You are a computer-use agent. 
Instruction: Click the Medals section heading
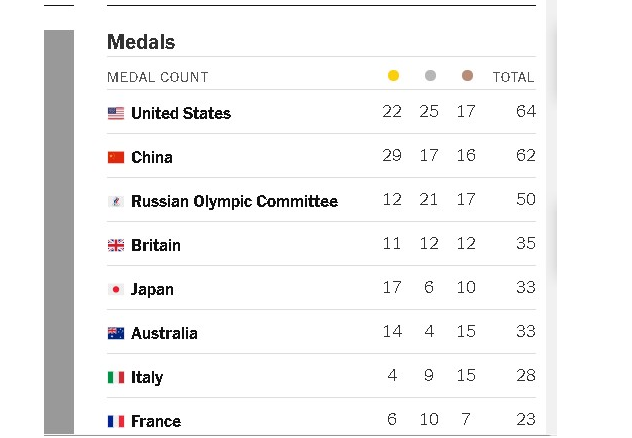click(141, 42)
